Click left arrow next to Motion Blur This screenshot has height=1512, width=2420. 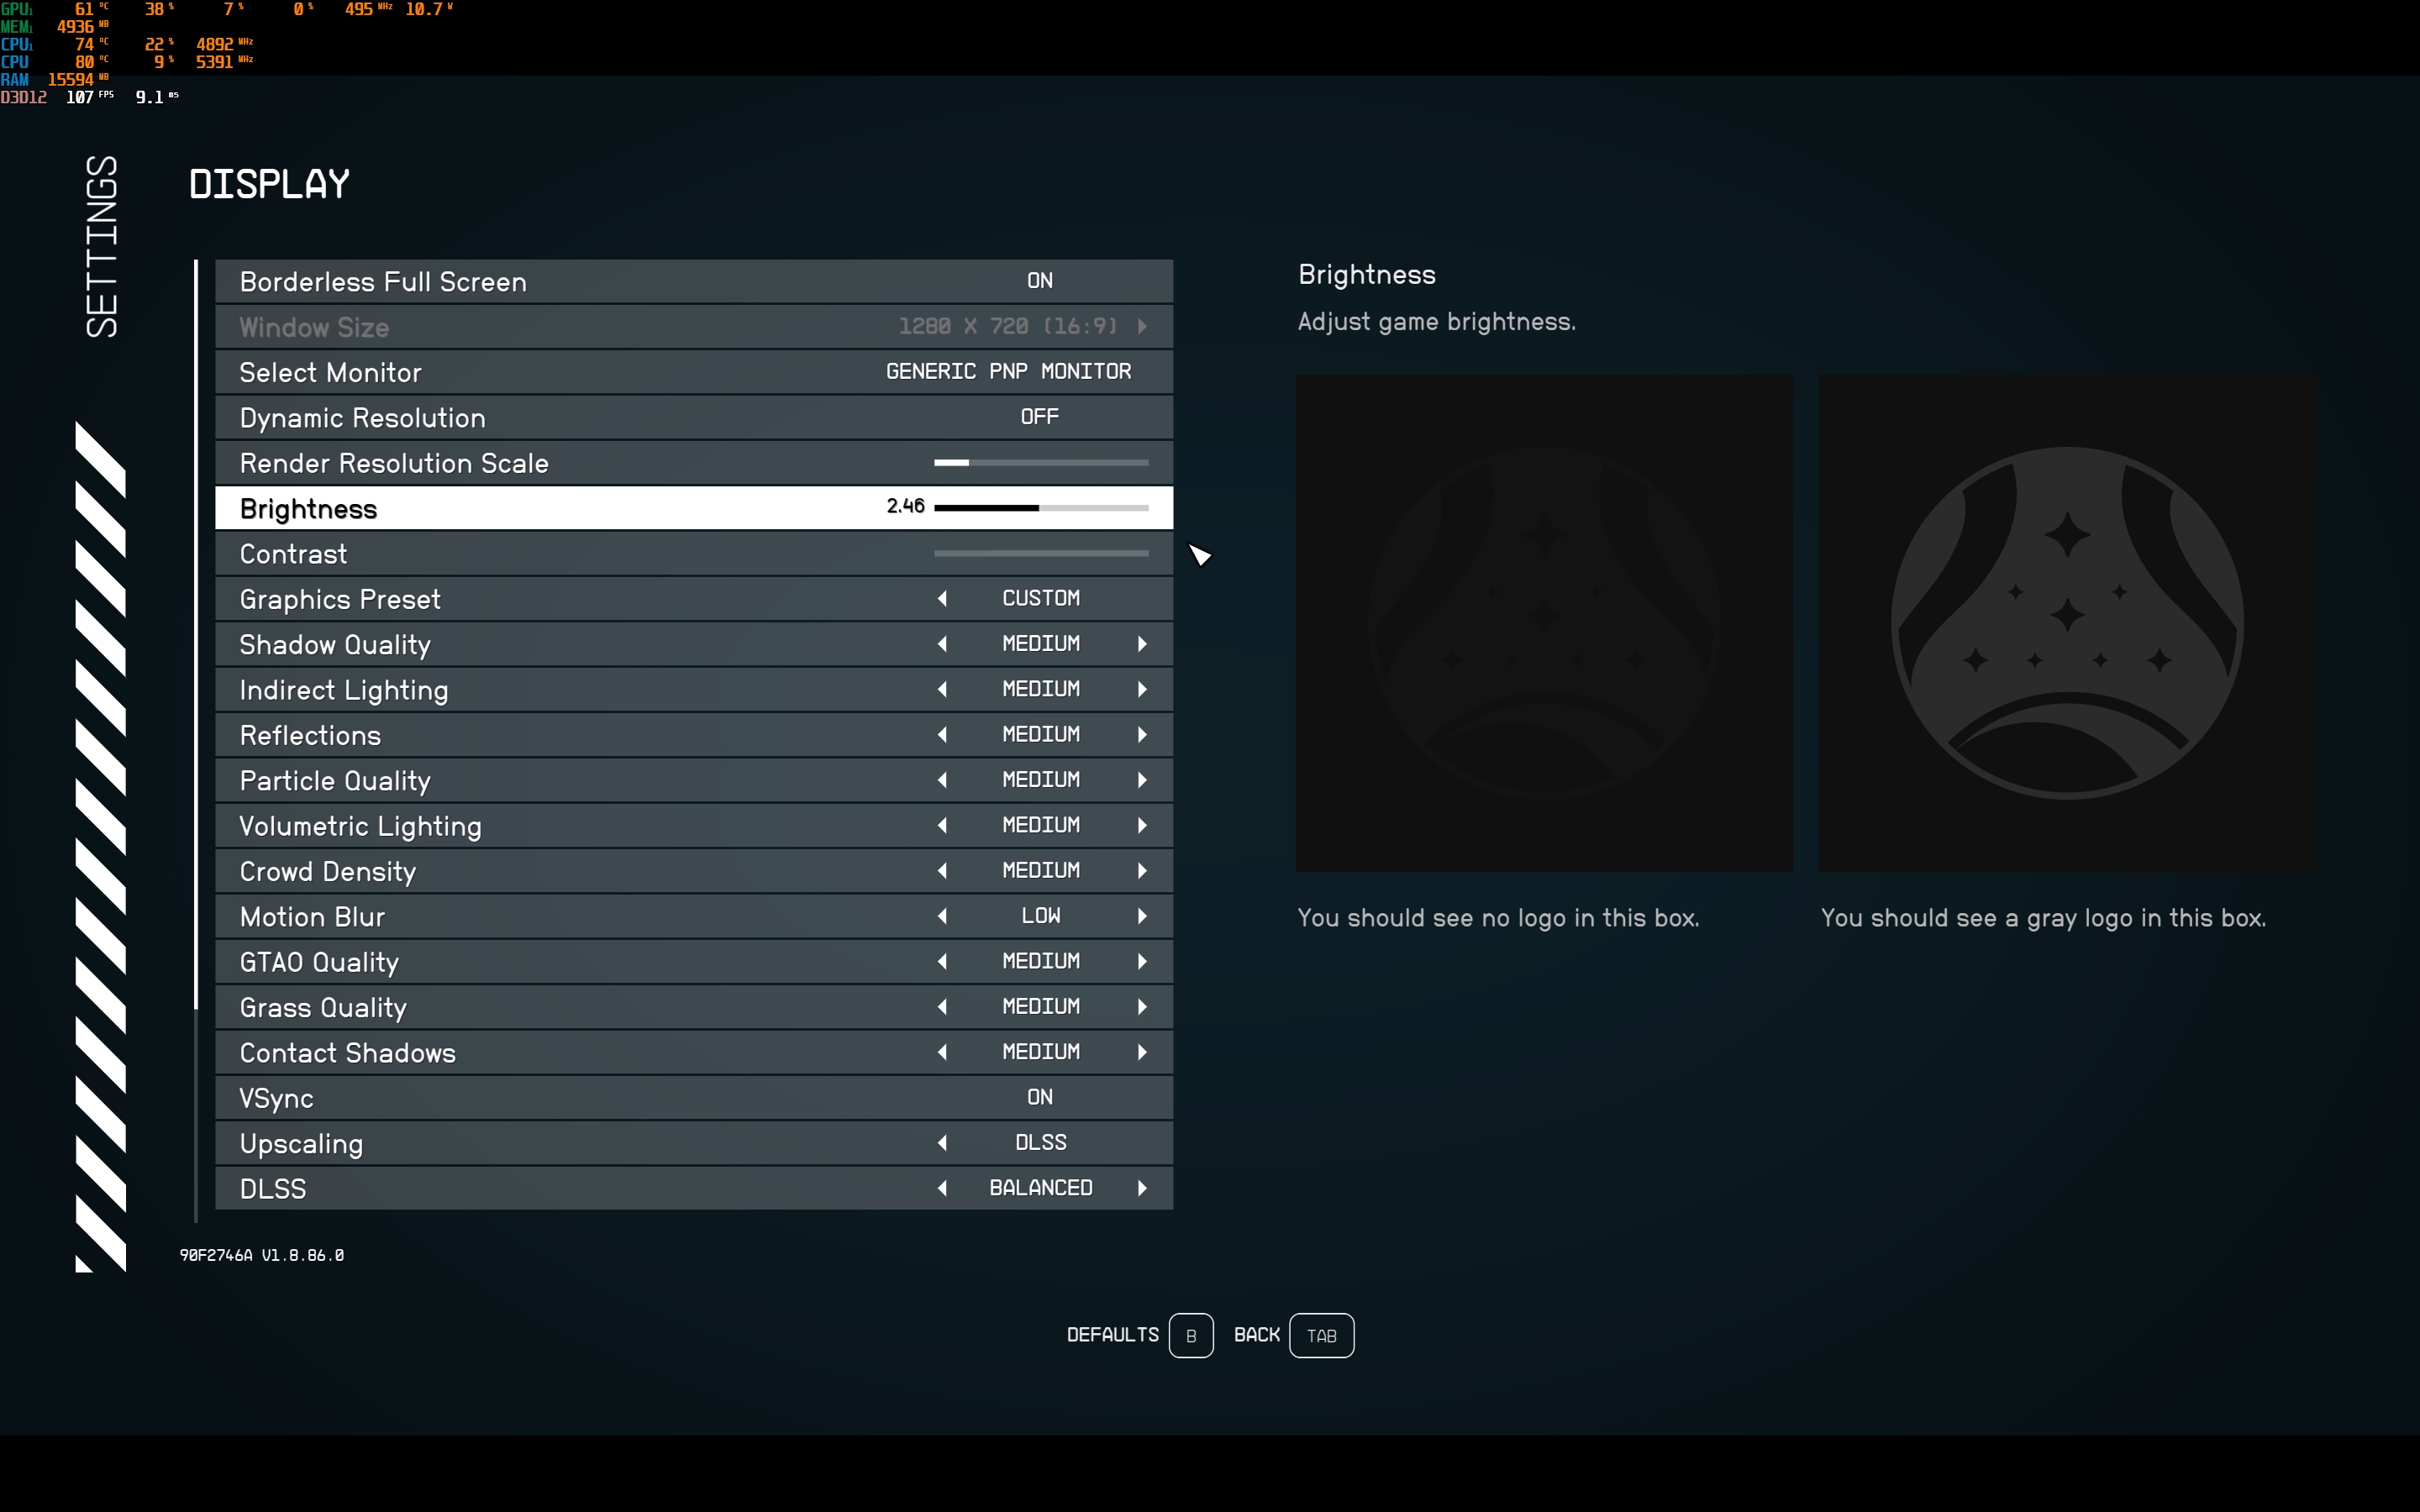tap(942, 916)
